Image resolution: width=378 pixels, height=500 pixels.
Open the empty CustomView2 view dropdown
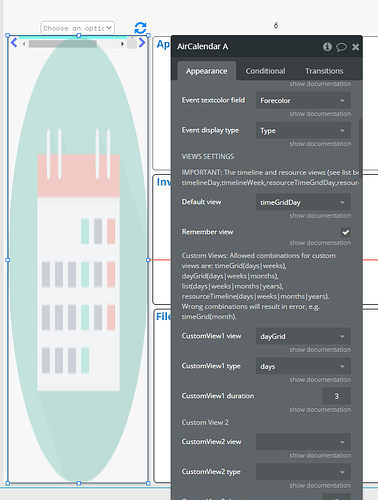point(303,442)
